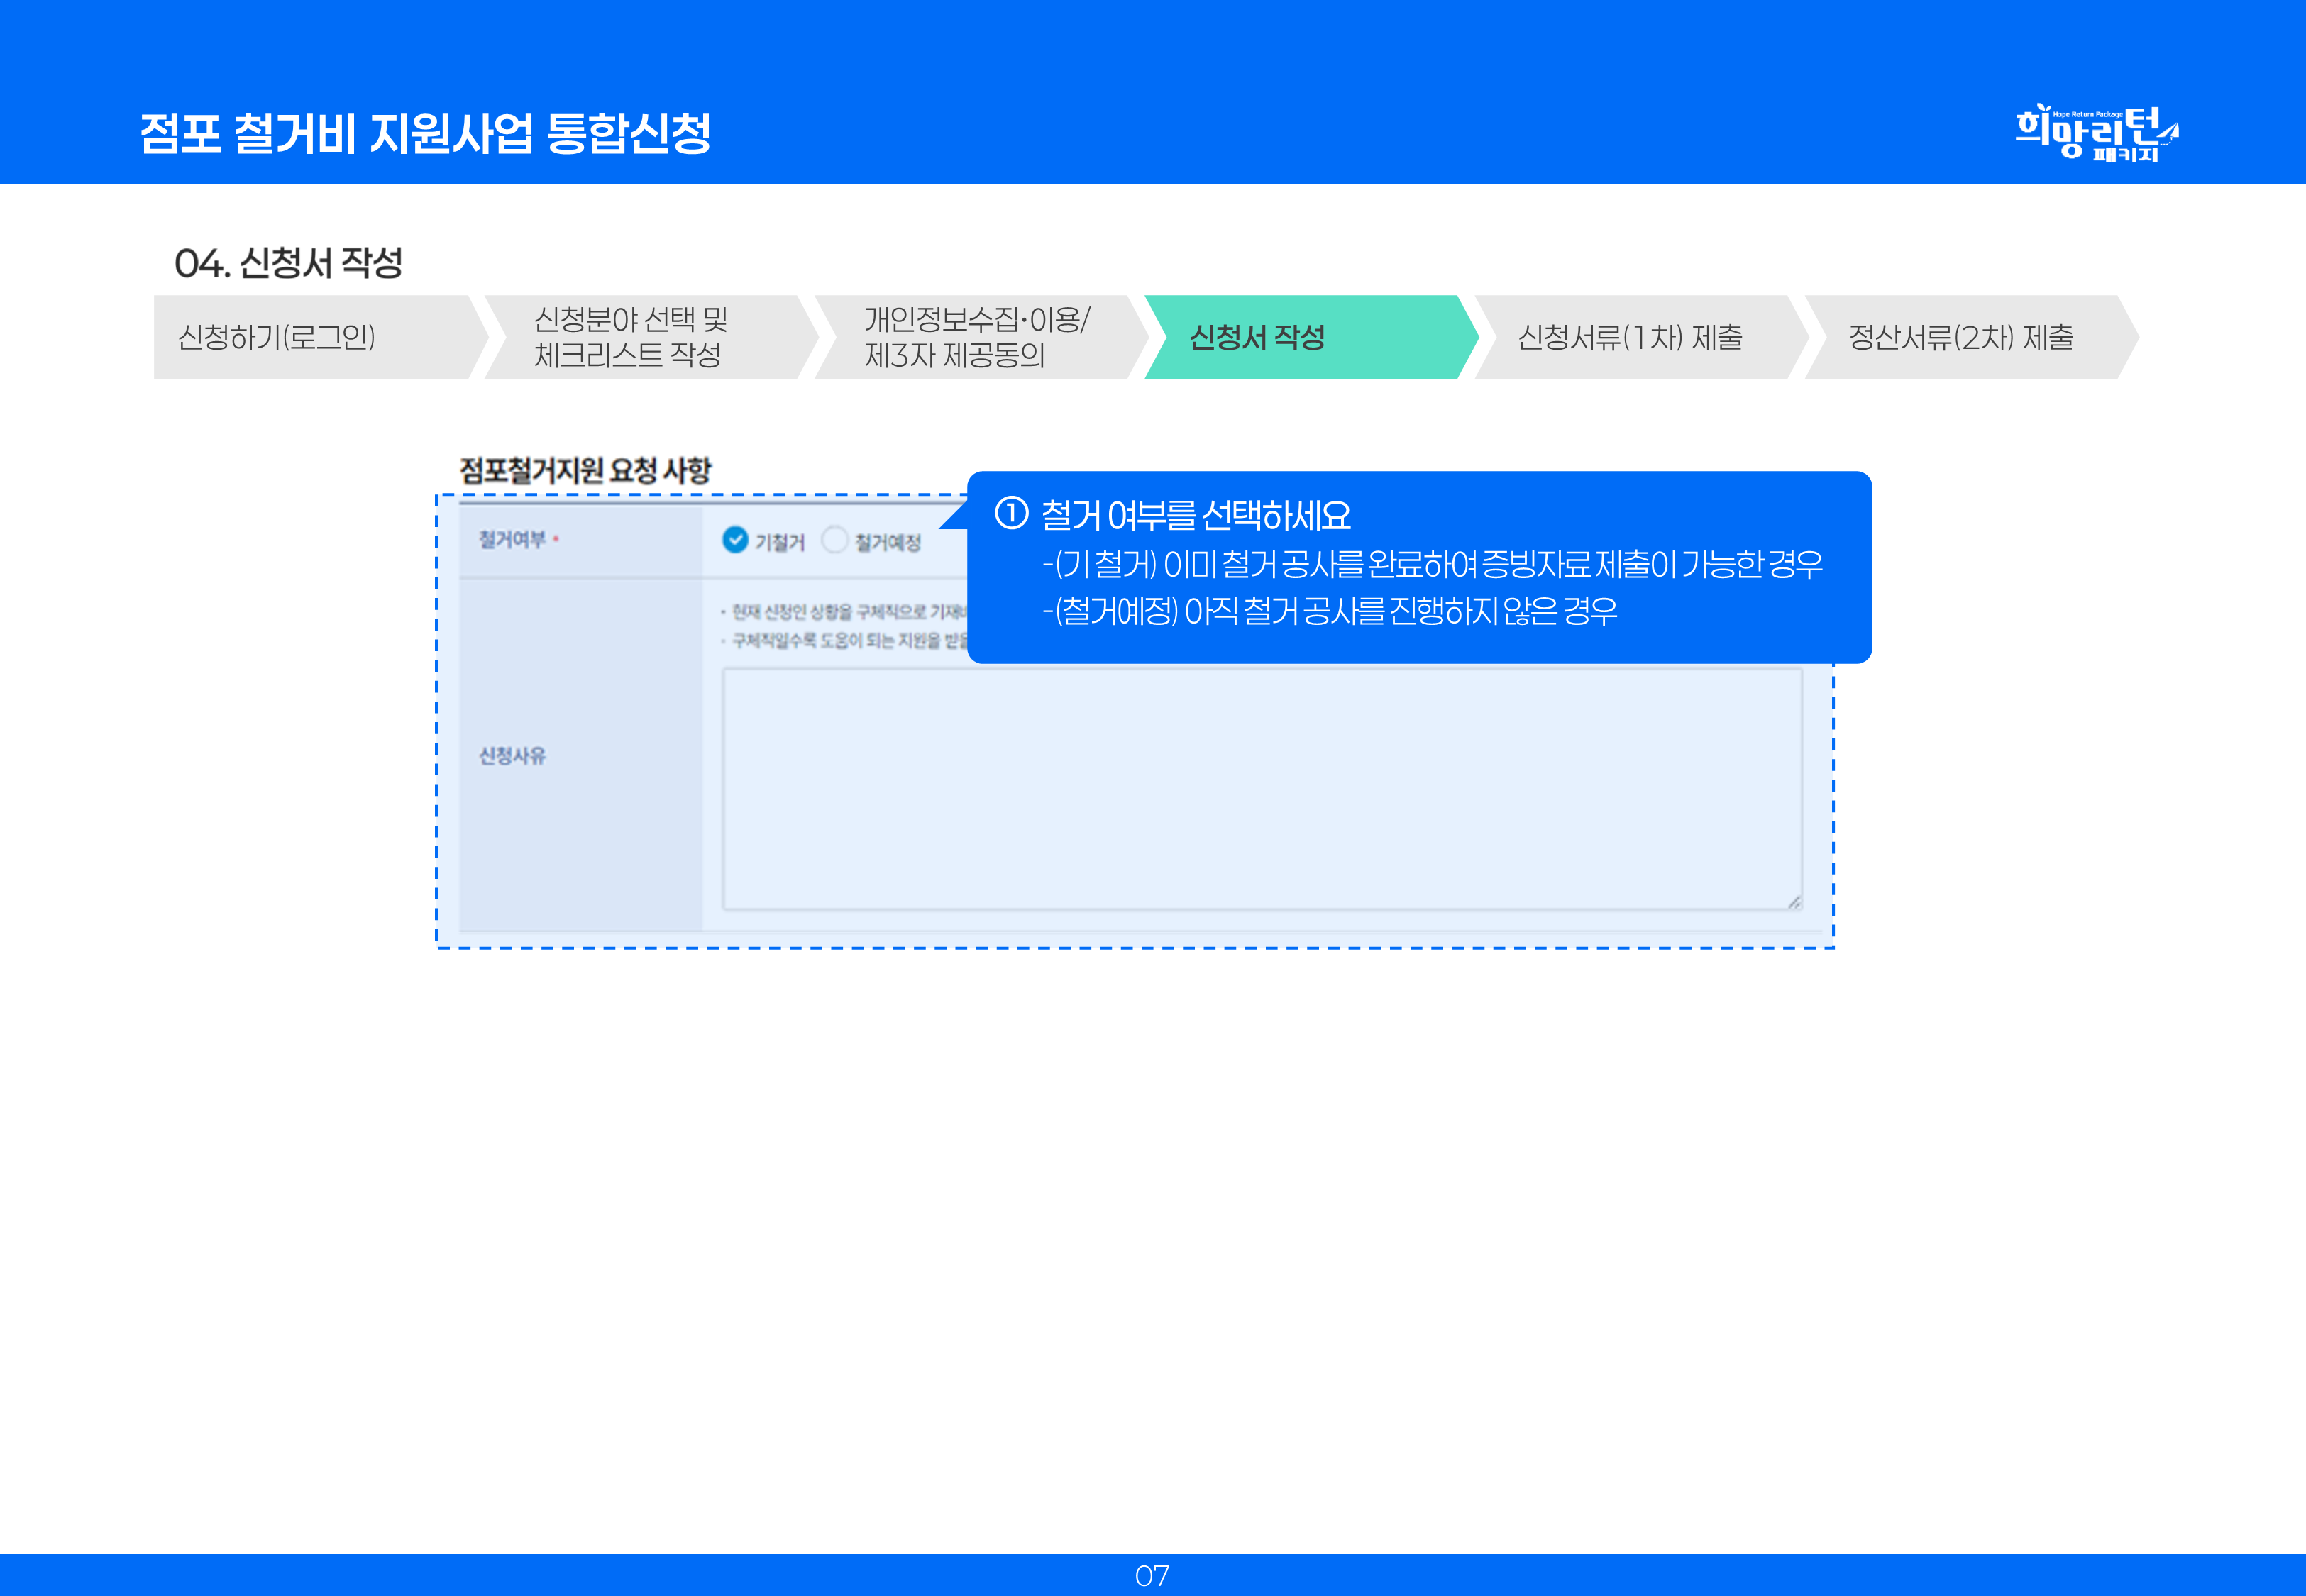Click the 점포철거지원 요청 사항 heading
Image resolution: width=2306 pixels, height=1596 pixels.
pos(585,470)
